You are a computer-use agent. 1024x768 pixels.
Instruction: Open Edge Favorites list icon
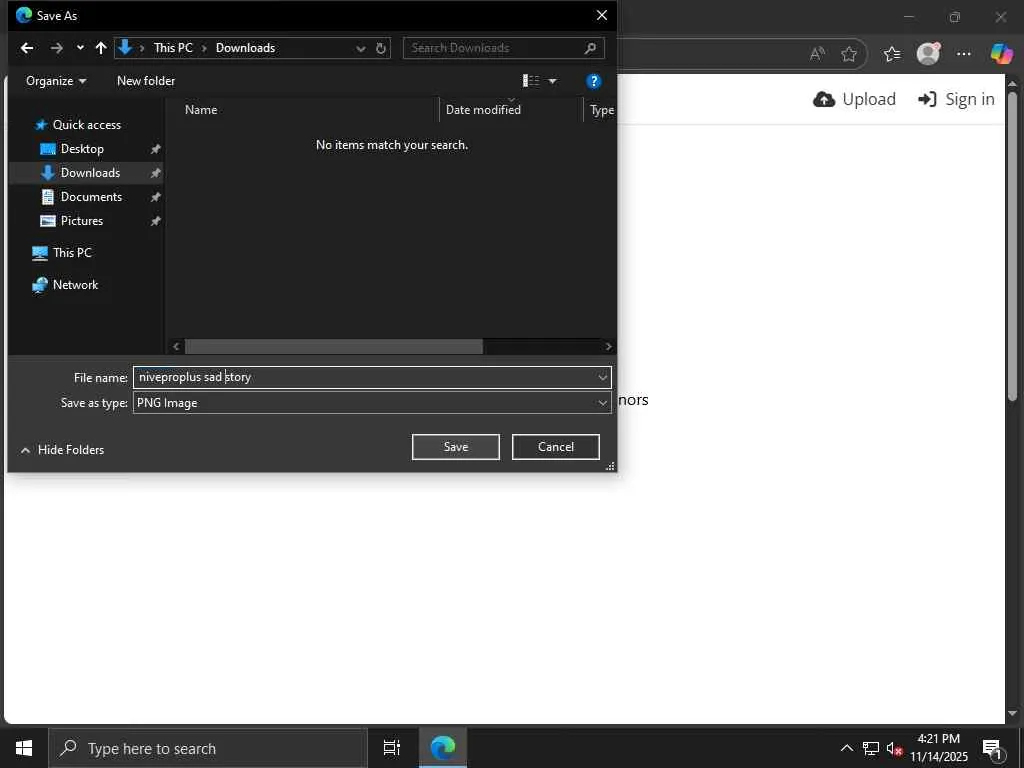click(x=892, y=54)
